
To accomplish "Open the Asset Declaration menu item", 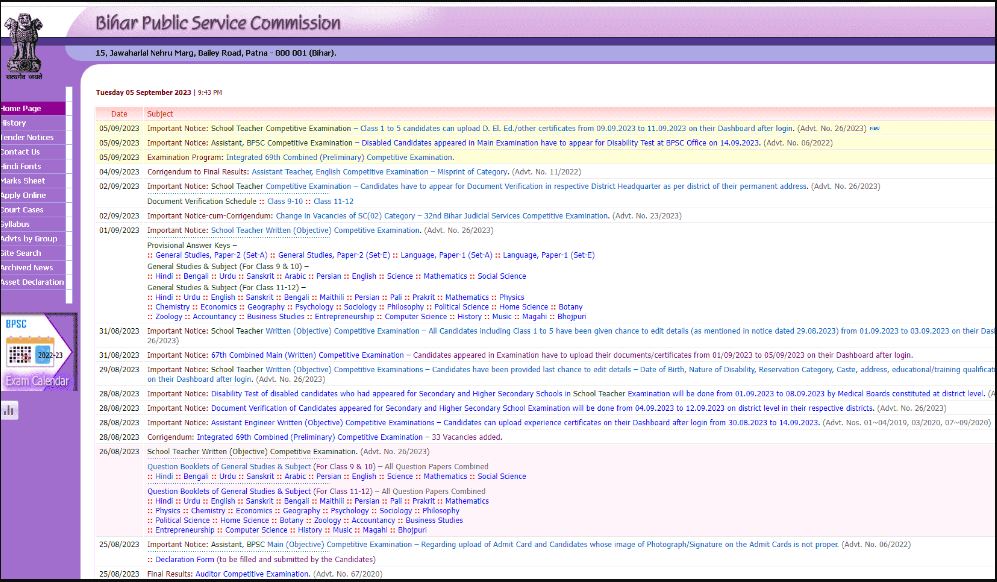I will point(32,282).
